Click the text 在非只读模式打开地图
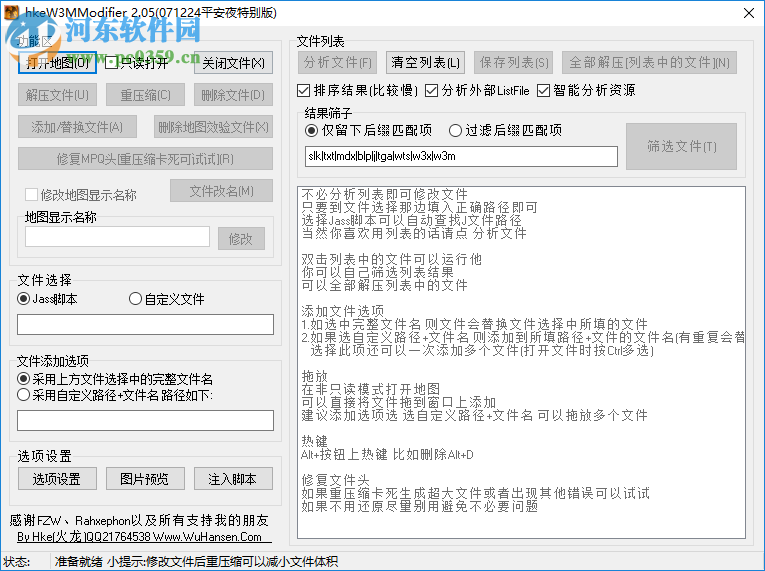Image resolution: width=765 pixels, height=571 pixels. pos(371,389)
